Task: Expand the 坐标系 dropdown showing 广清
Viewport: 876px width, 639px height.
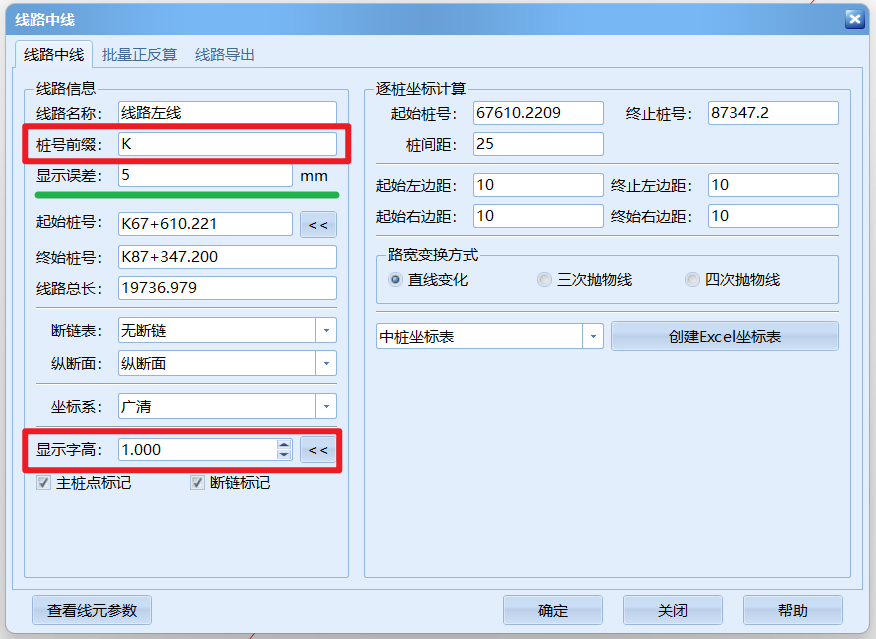Action: [x=326, y=407]
